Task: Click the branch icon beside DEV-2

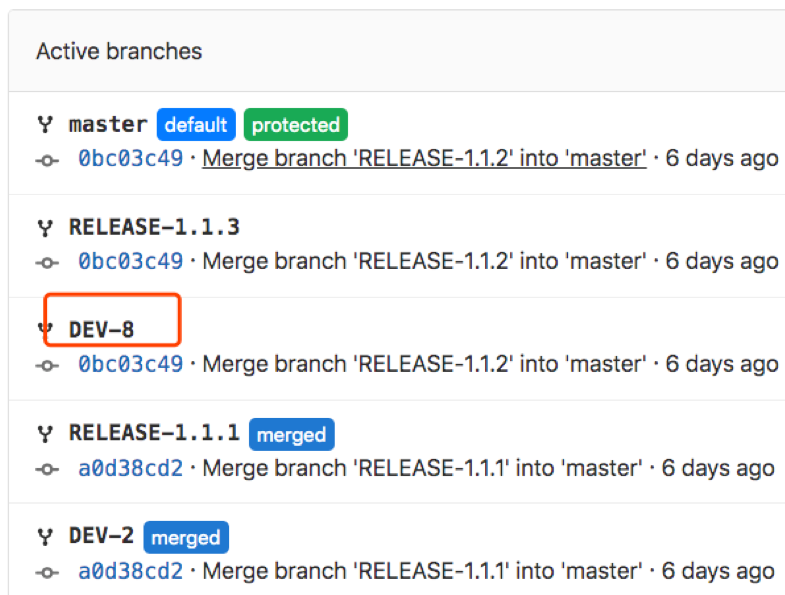Action: [x=45, y=536]
